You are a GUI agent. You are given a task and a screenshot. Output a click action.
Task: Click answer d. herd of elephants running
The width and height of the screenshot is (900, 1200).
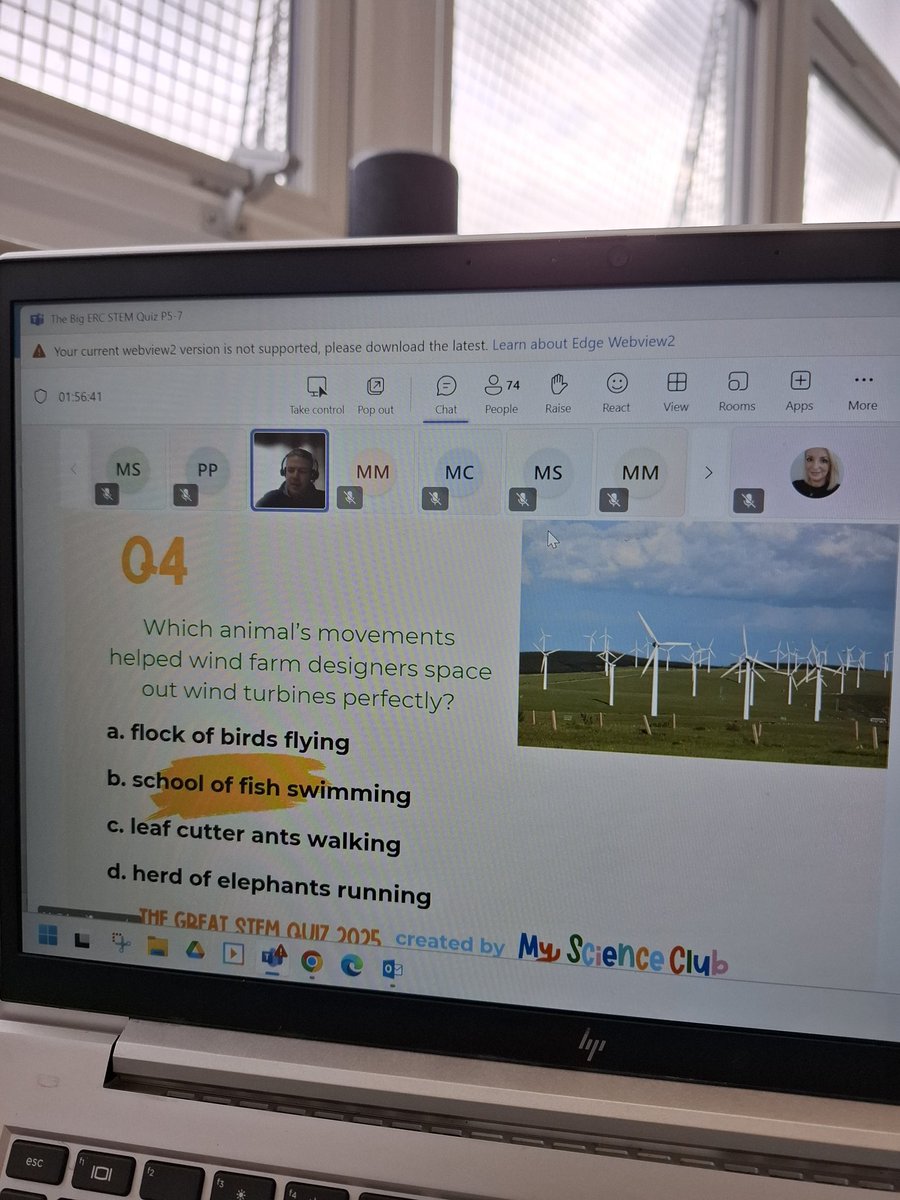coord(269,884)
